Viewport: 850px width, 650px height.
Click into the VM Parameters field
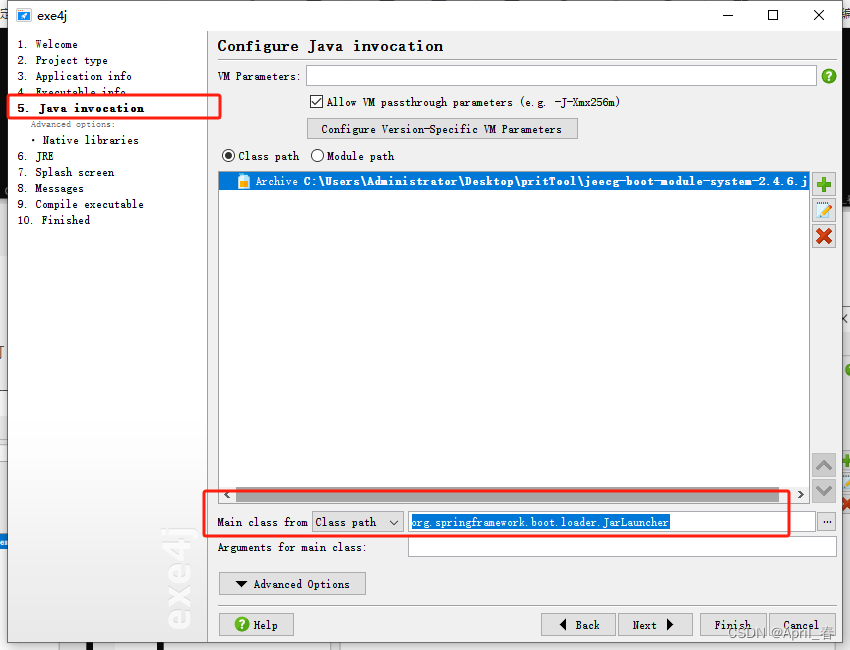coord(561,75)
